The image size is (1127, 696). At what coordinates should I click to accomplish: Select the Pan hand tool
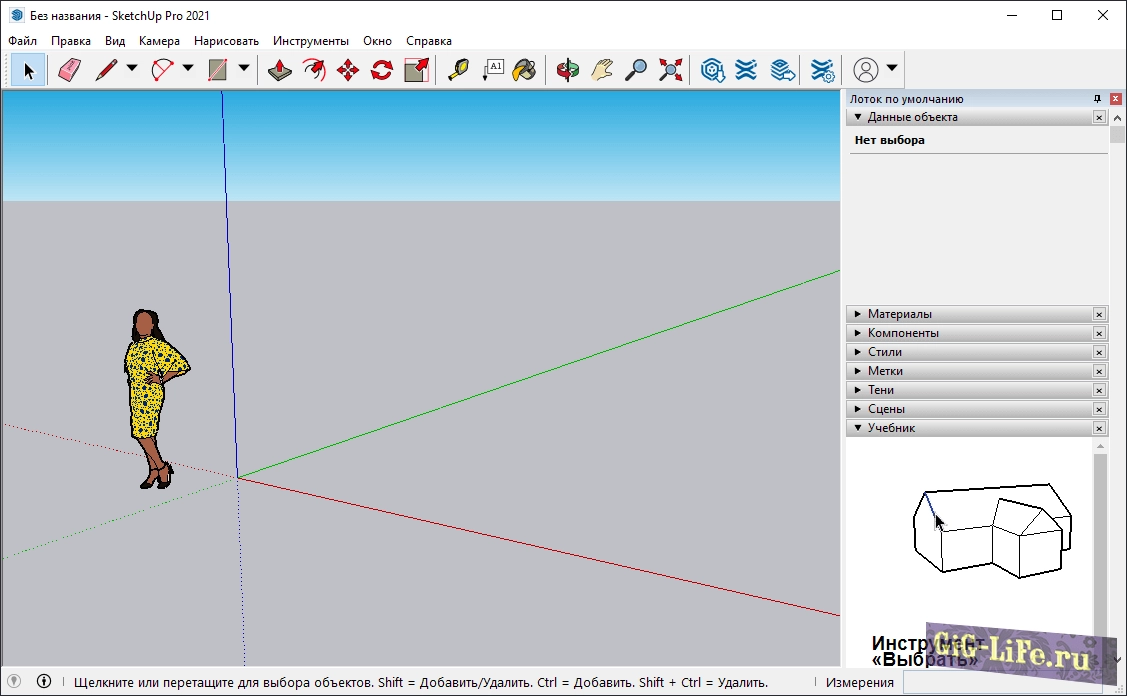point(602,70)
